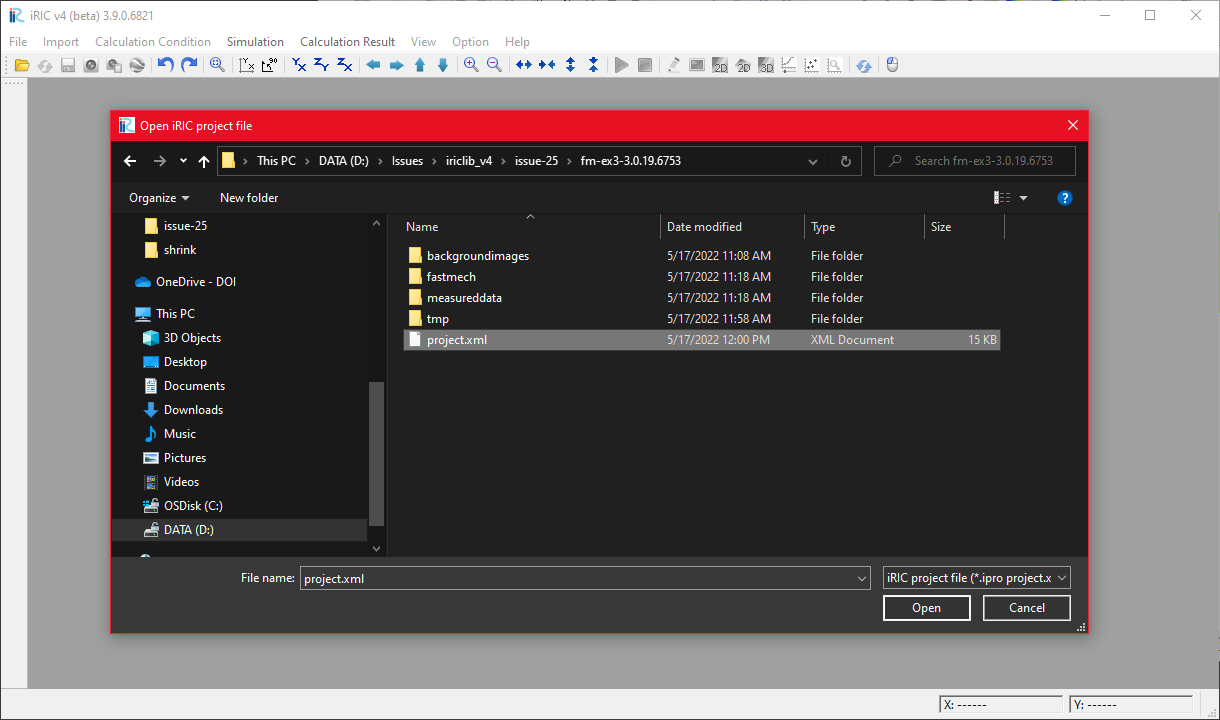1220x720 pixels.
Task: Open the file type dropdown showing iRIC project file
Action: click(x=975, y=577)
